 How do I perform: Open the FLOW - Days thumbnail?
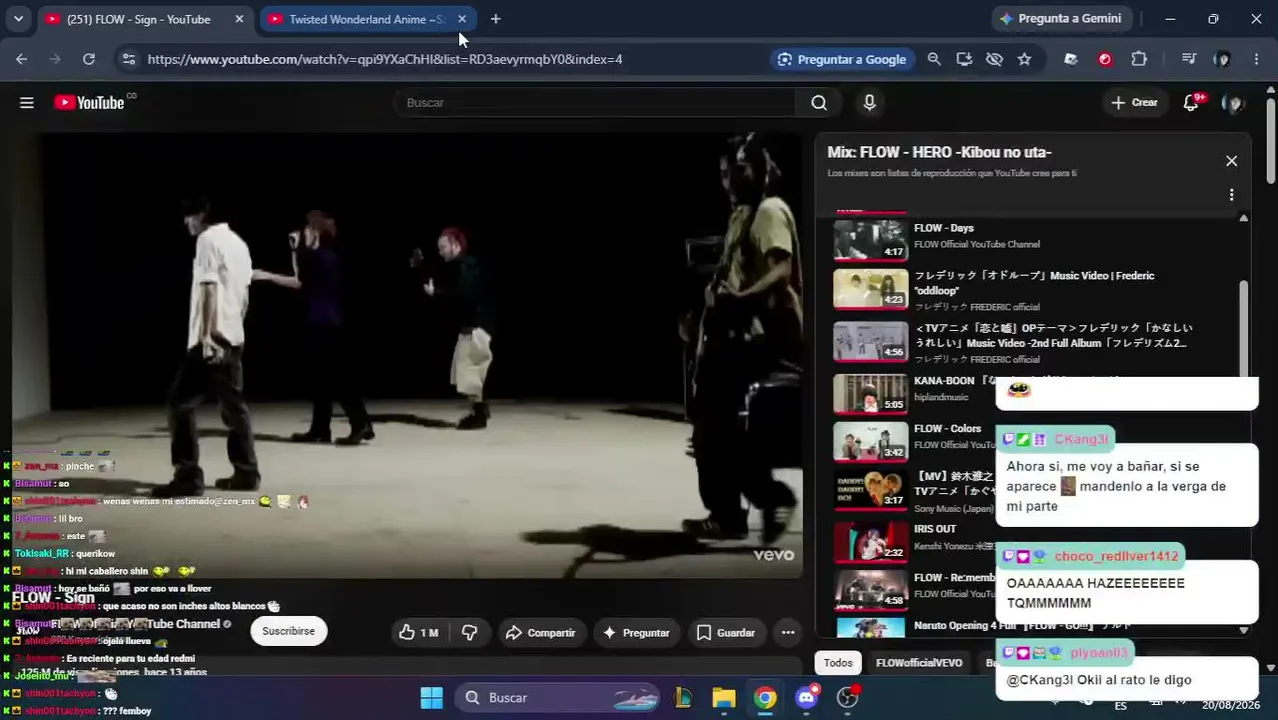pyautogui.click(x=870, y=240)
